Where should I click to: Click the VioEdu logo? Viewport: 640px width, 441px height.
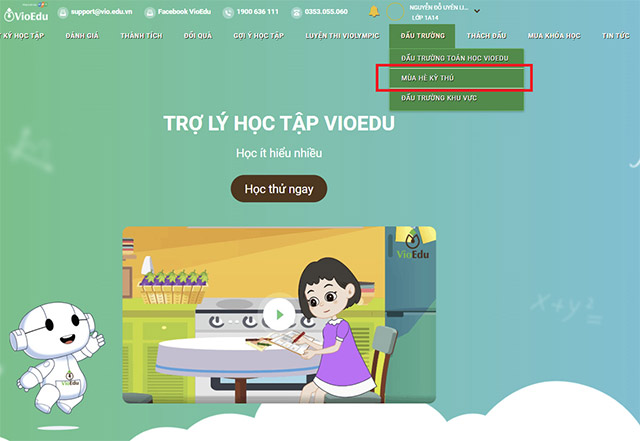pyautogui.click(x=26, y=13)
